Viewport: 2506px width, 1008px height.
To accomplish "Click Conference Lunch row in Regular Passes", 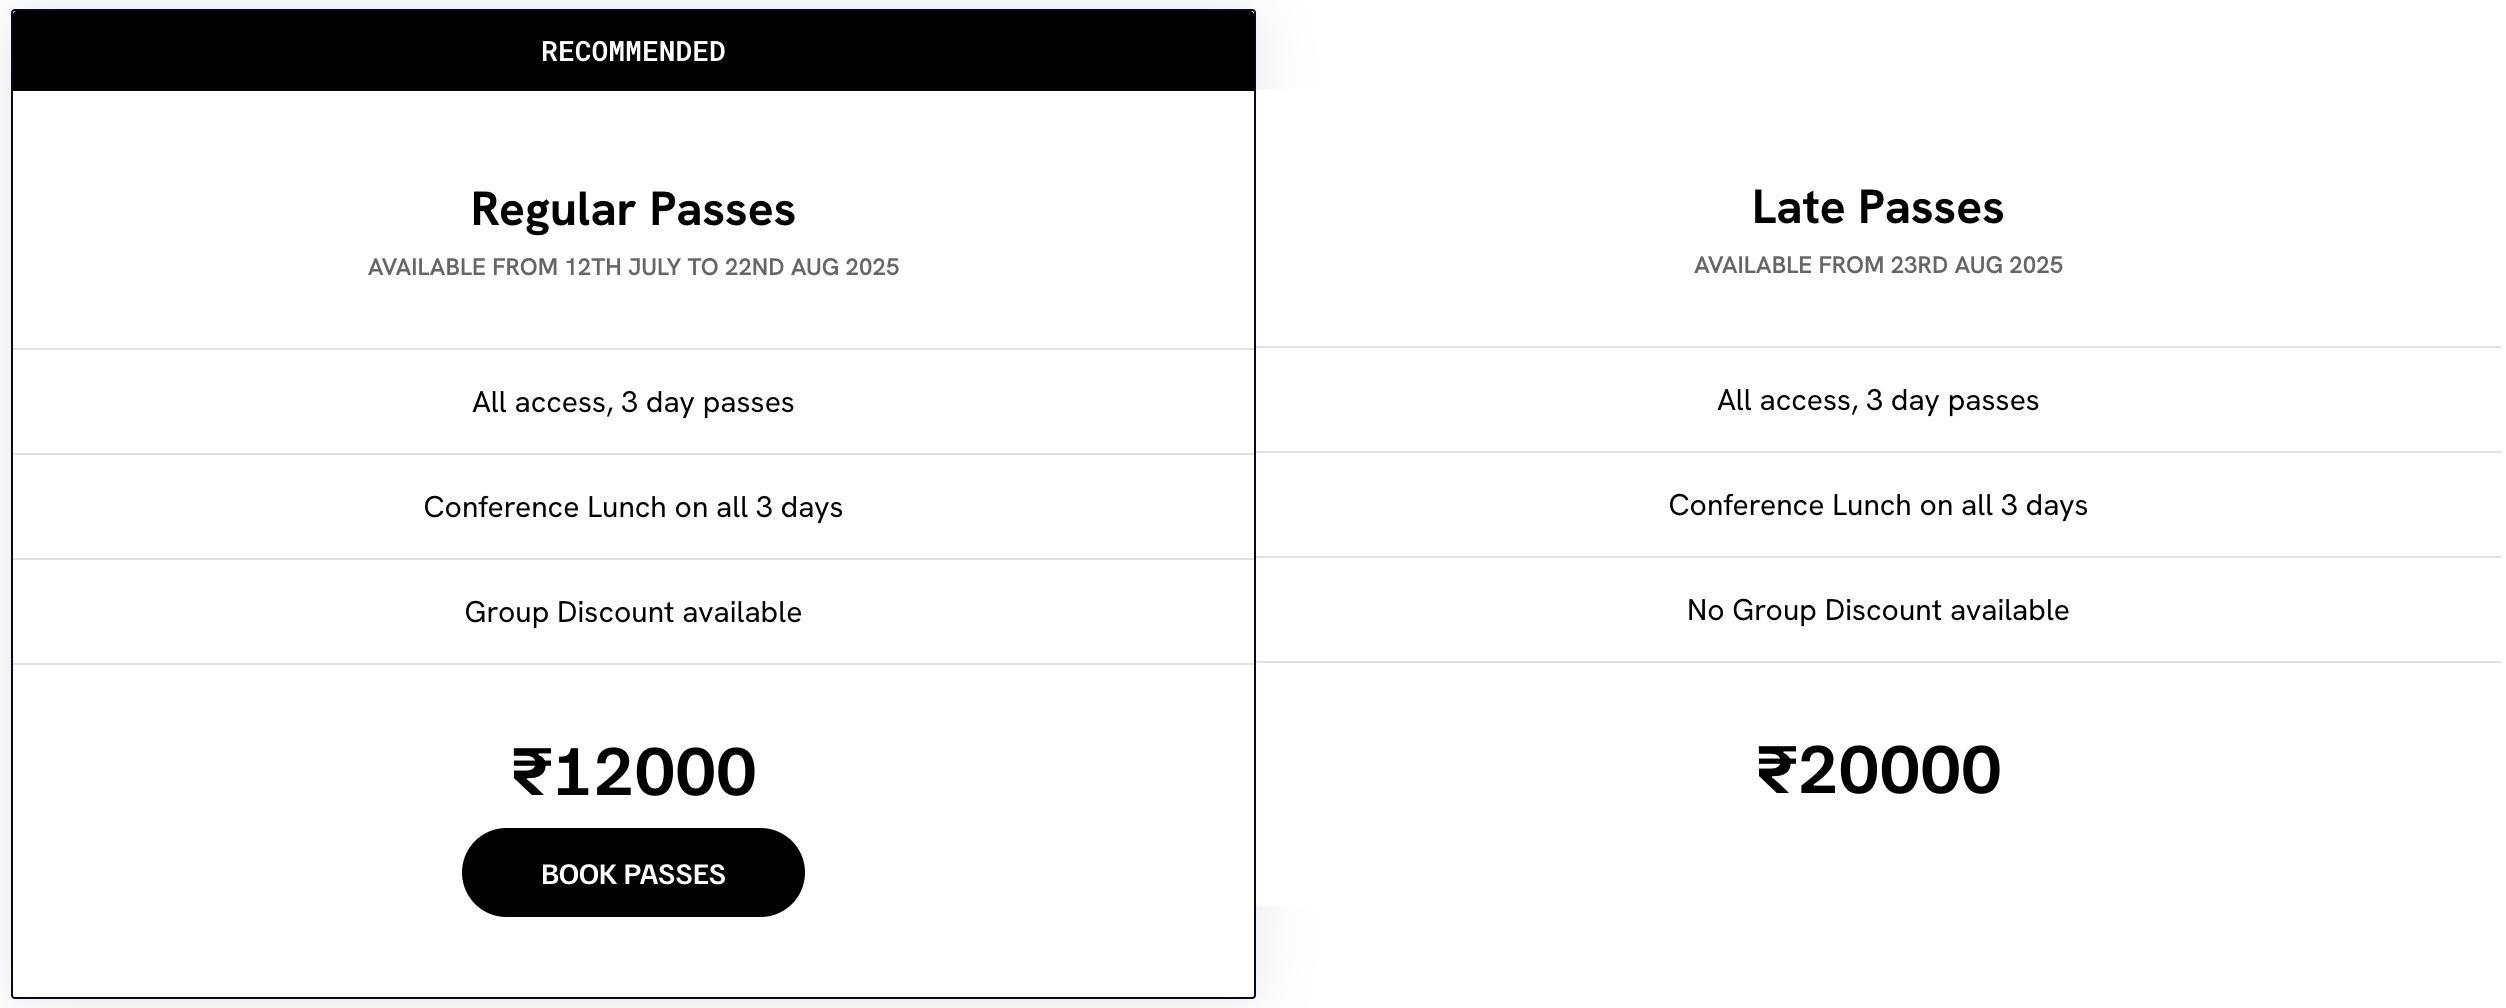I will click(633, 507).
